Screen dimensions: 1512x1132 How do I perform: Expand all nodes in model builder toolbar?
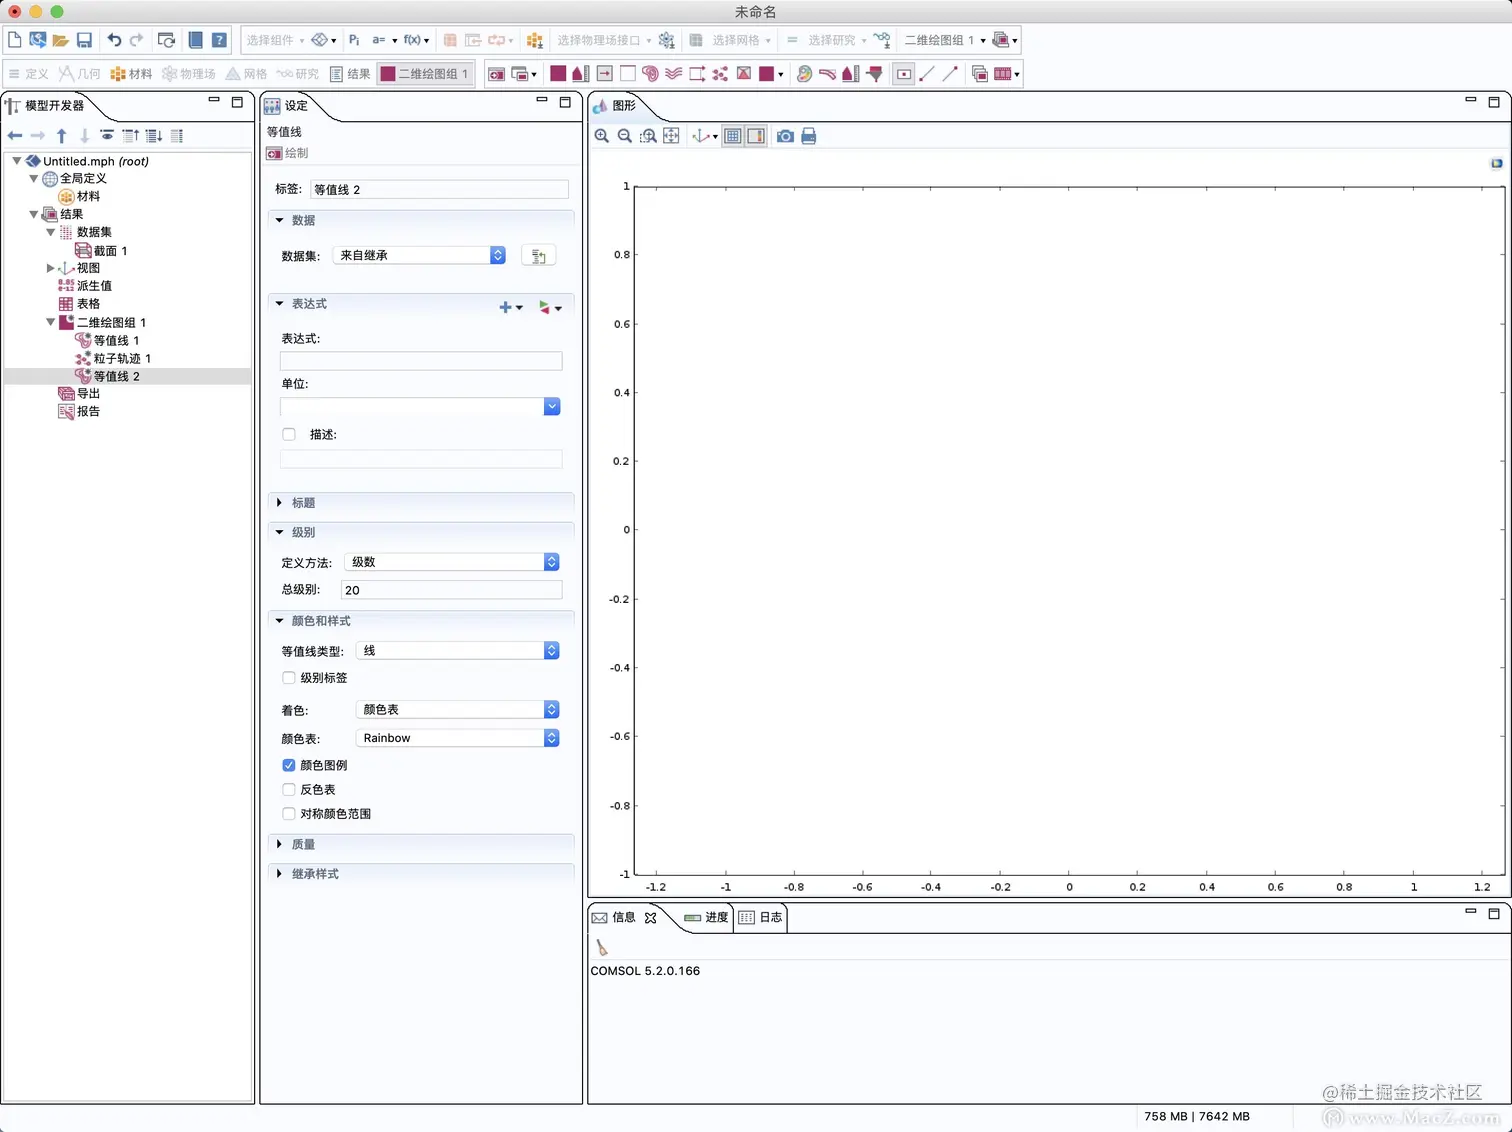[x=154, y=136]
